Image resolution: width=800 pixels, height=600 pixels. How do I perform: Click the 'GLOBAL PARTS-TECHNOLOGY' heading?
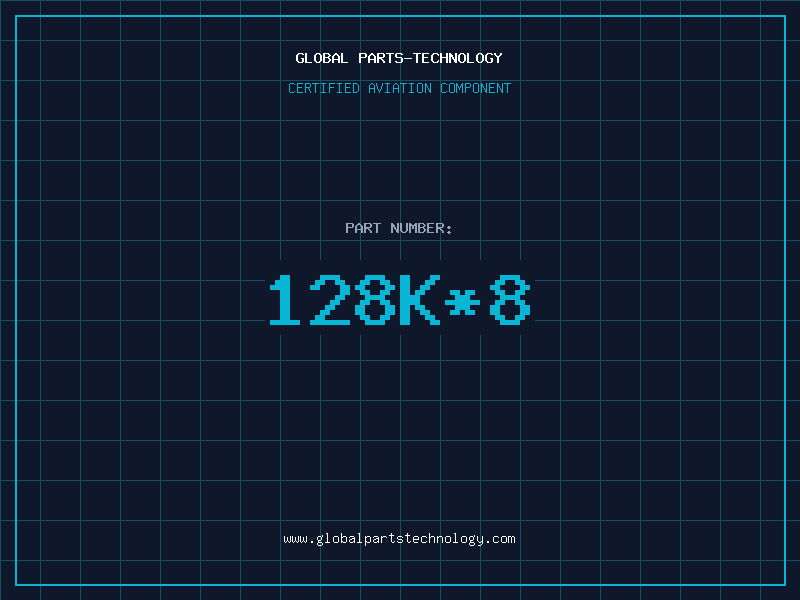pos(399,58)
